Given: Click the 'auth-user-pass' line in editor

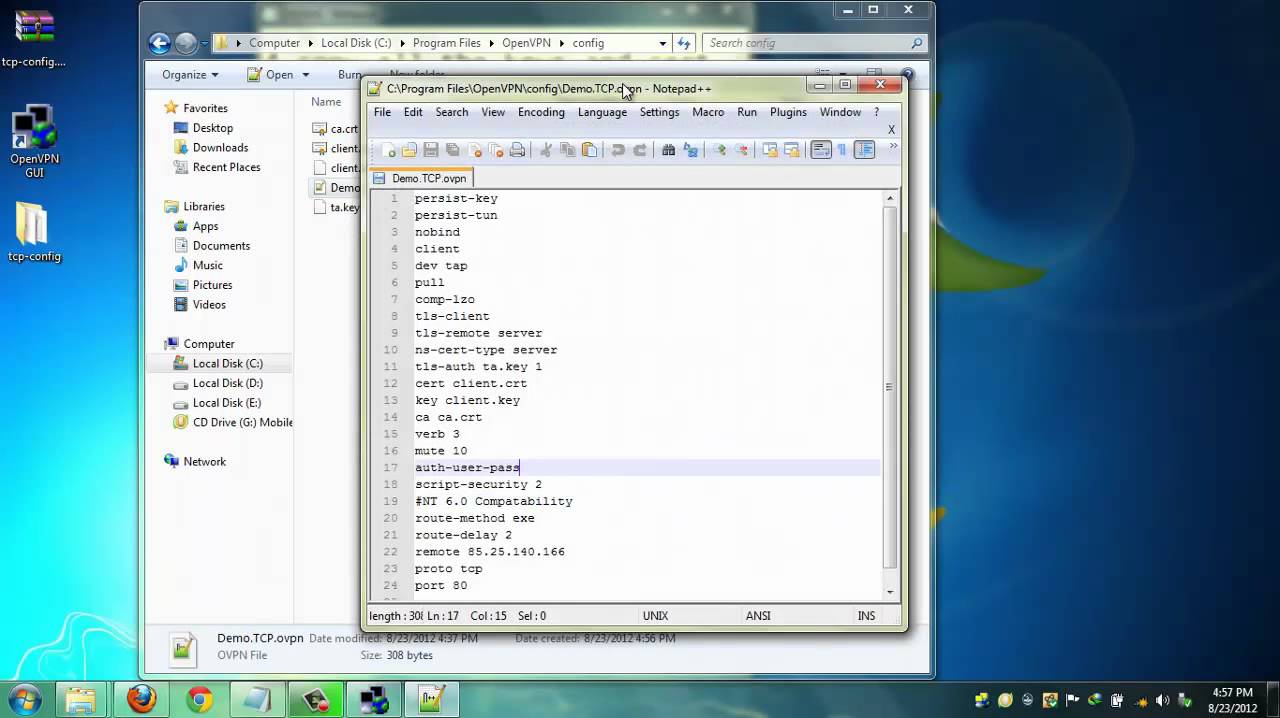Looking at the screenshot, I should pos(467,468).
